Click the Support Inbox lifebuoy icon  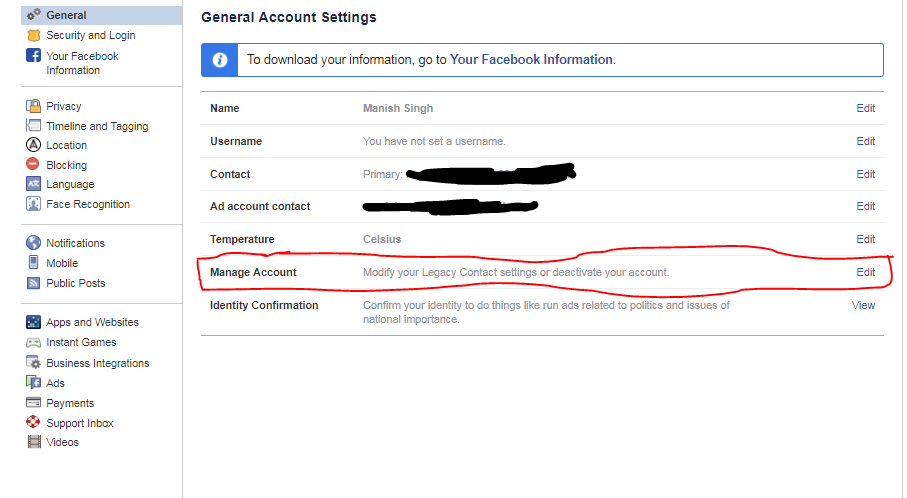pos(34,422)
